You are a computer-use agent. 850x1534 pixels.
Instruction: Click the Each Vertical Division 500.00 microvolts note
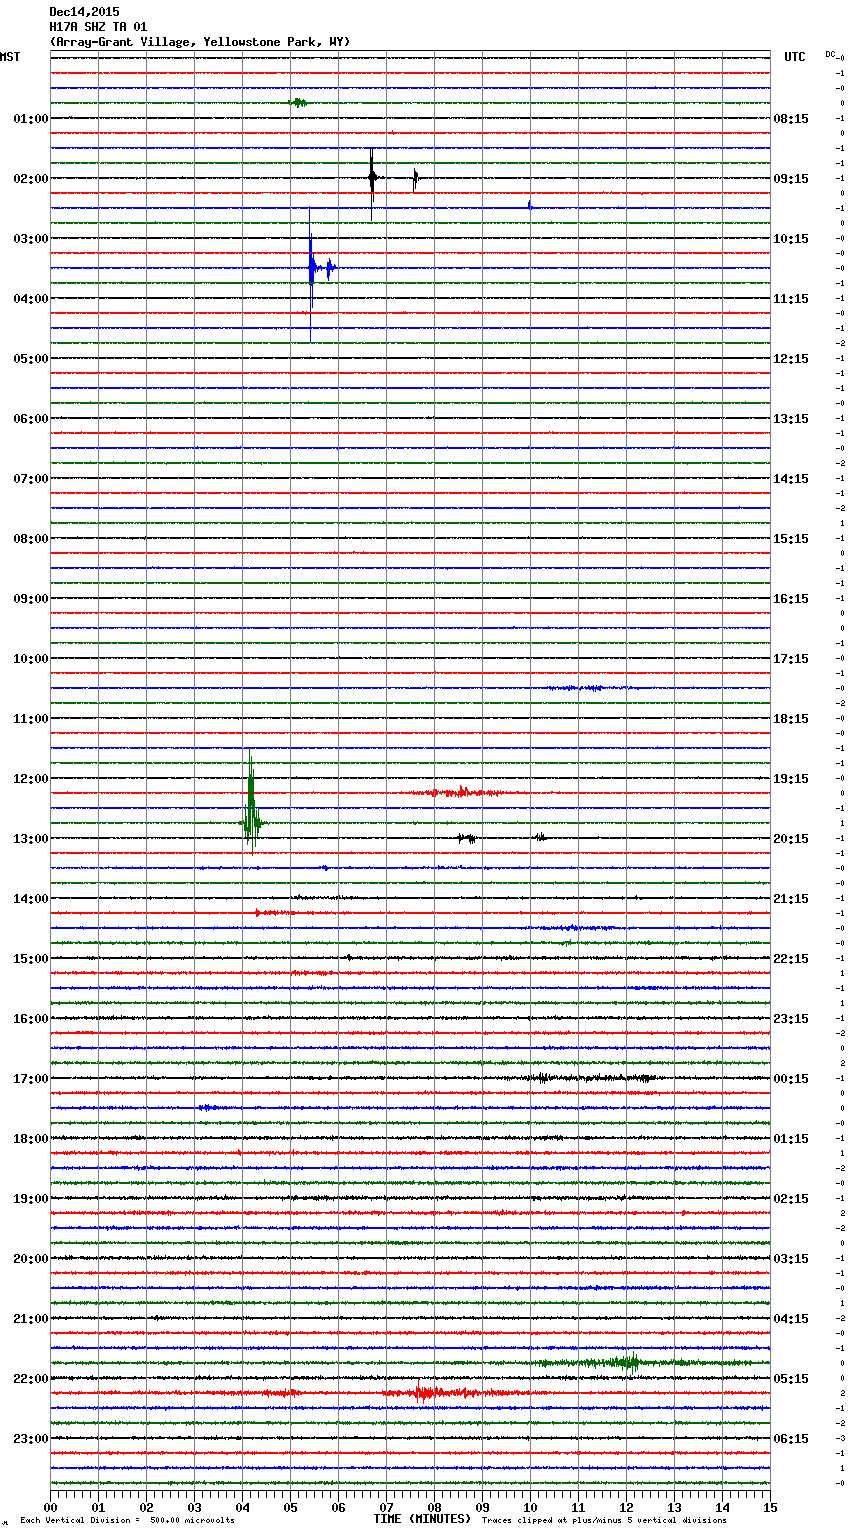(127, 1521)
